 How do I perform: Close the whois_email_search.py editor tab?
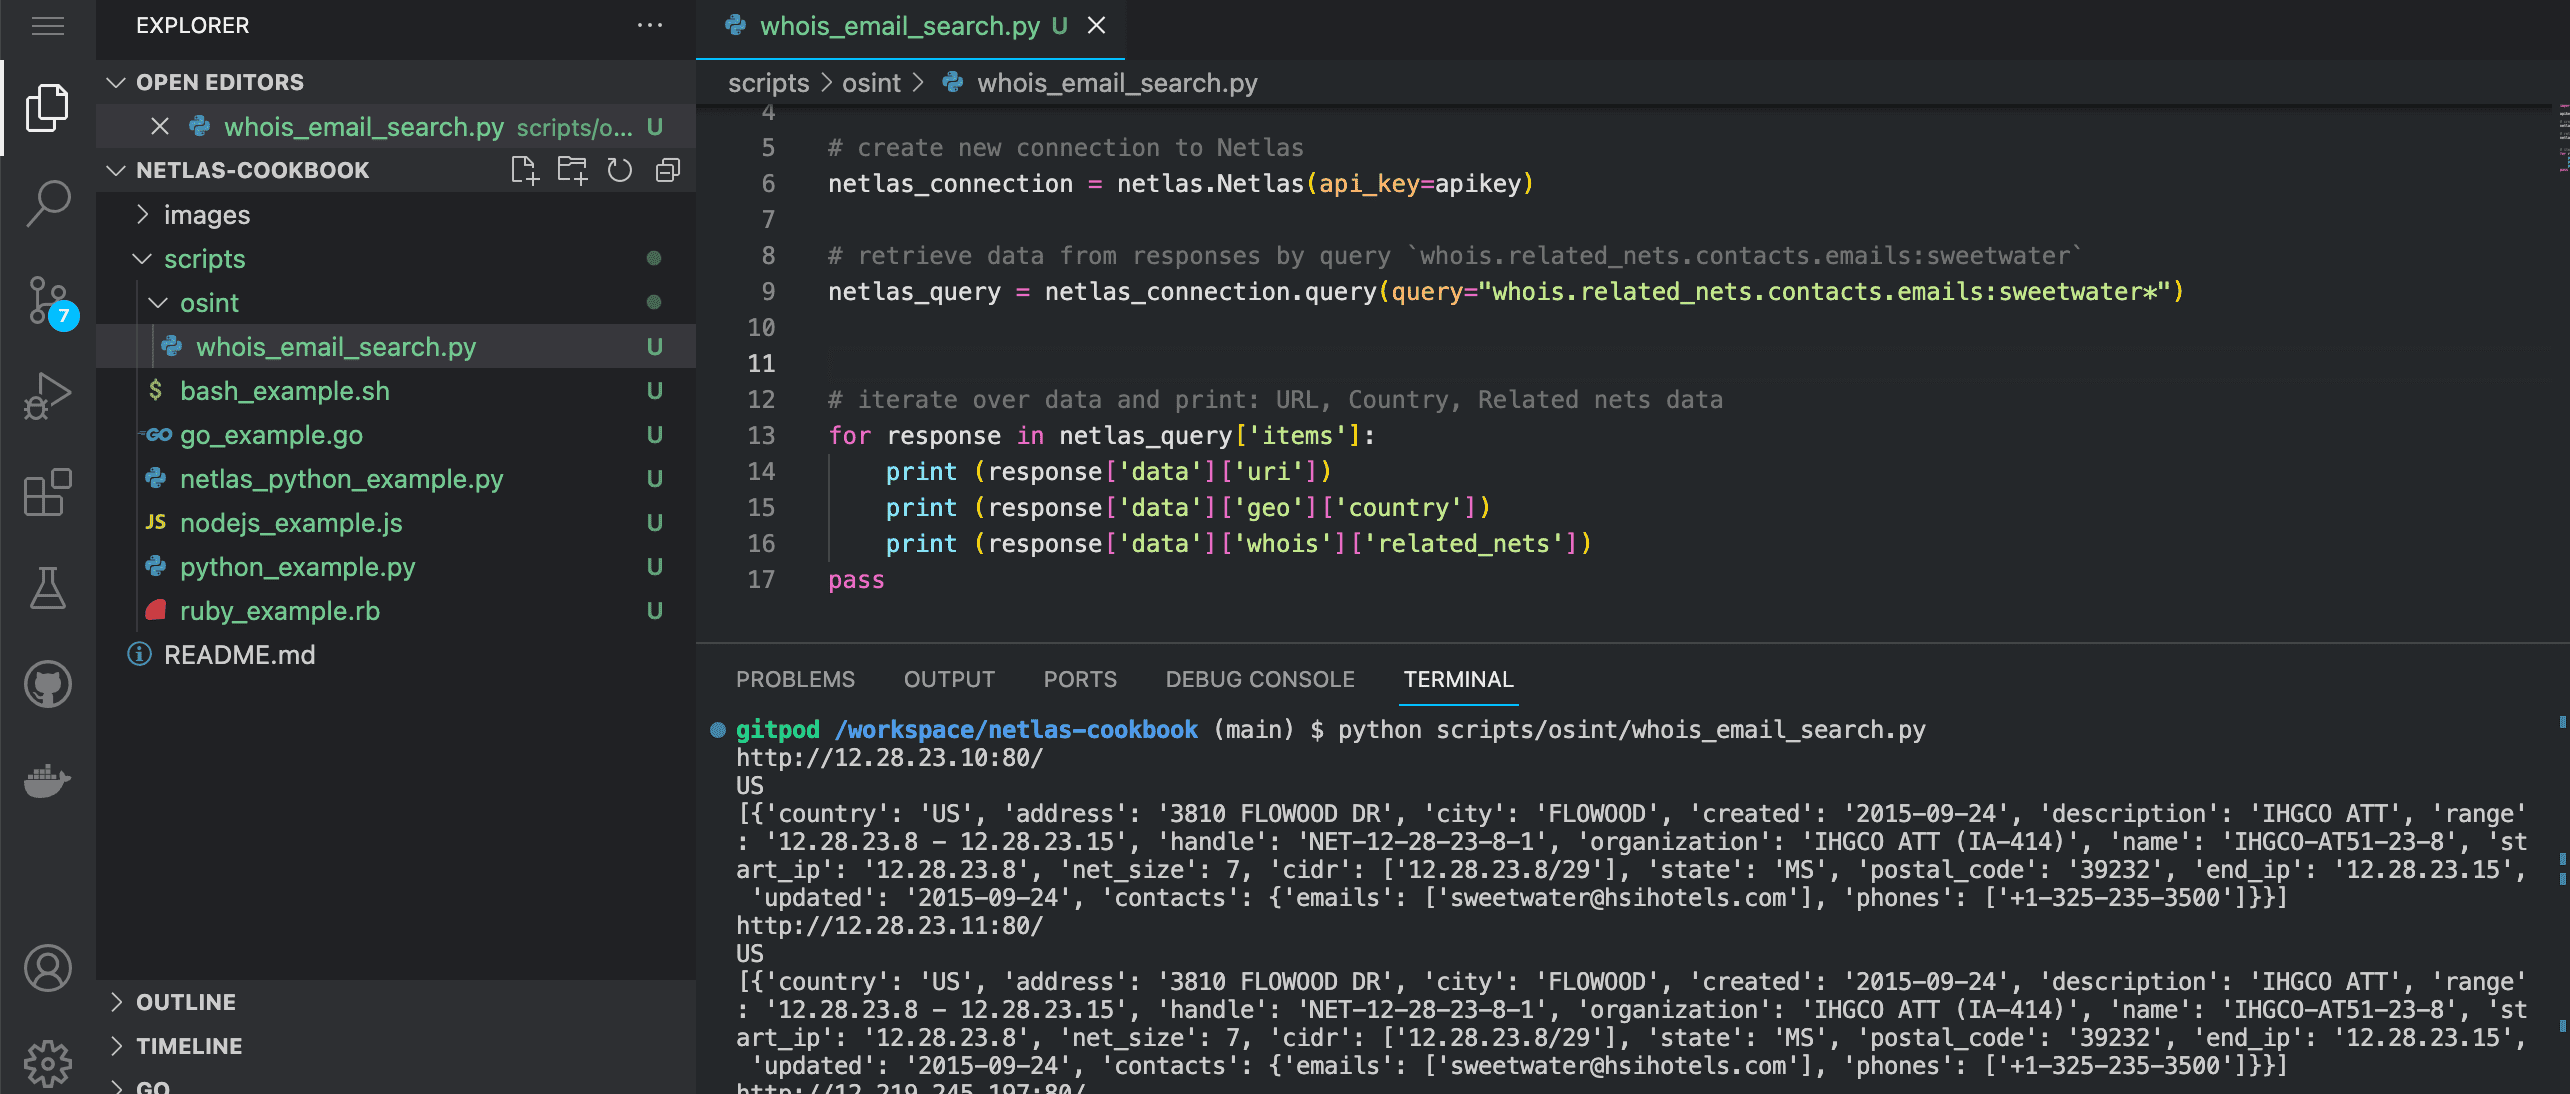[1096, 26]
